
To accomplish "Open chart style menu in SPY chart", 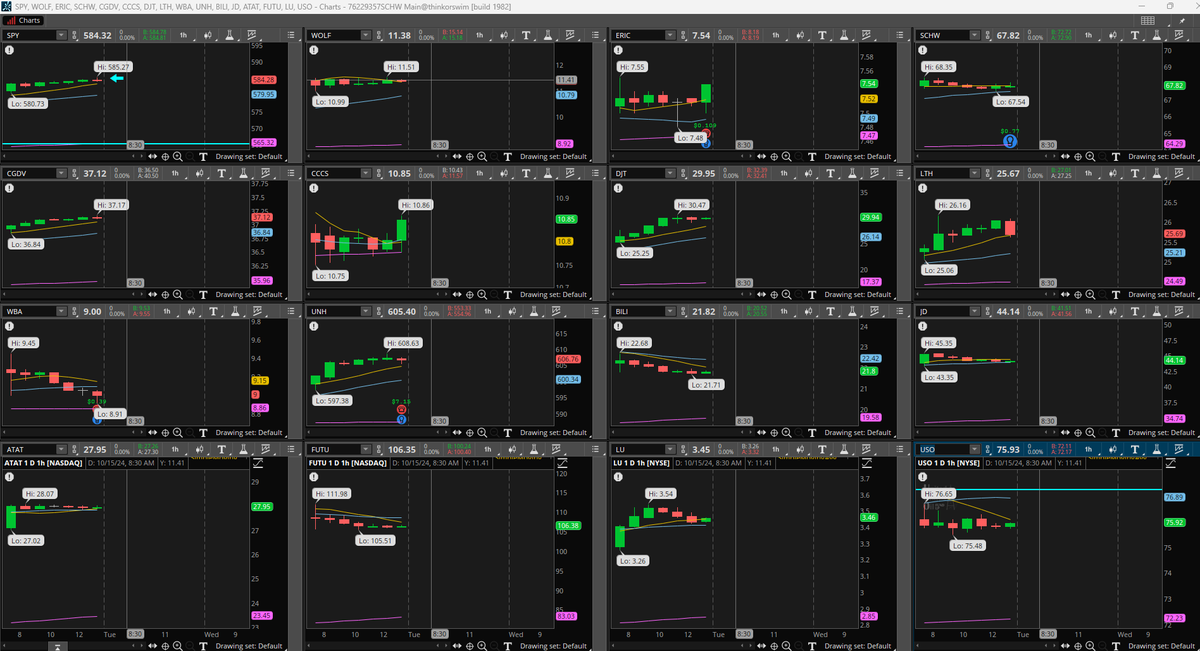I will 208,35.
